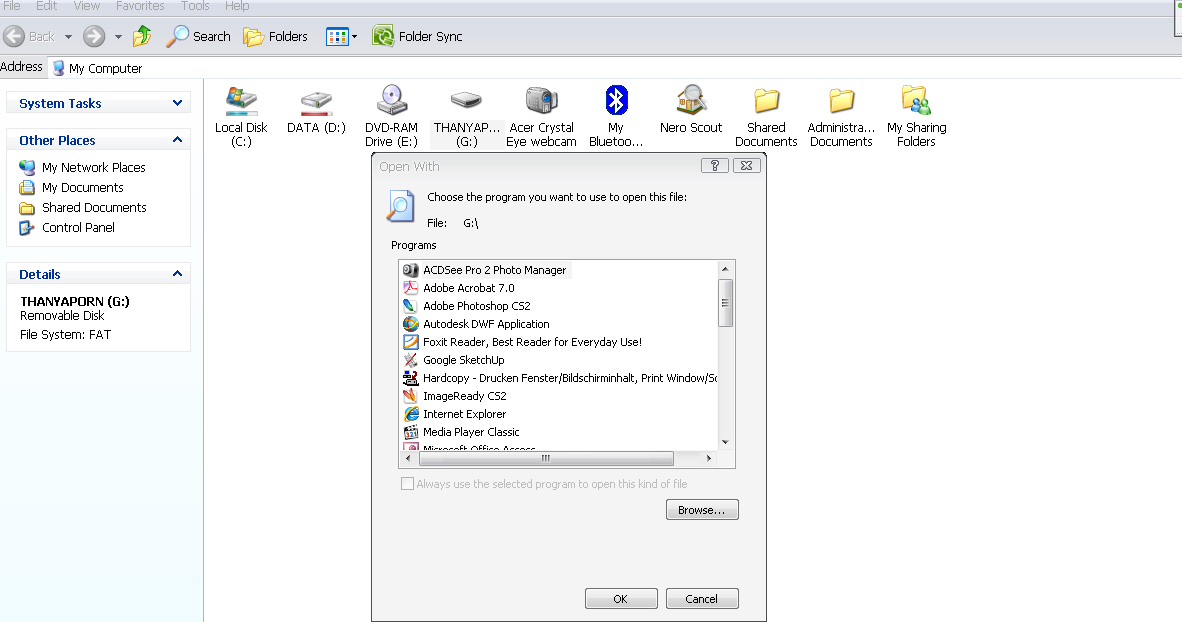Toggle the Folders pane toolbar button
Screen dimensions: 1182x622
point(275,36)
